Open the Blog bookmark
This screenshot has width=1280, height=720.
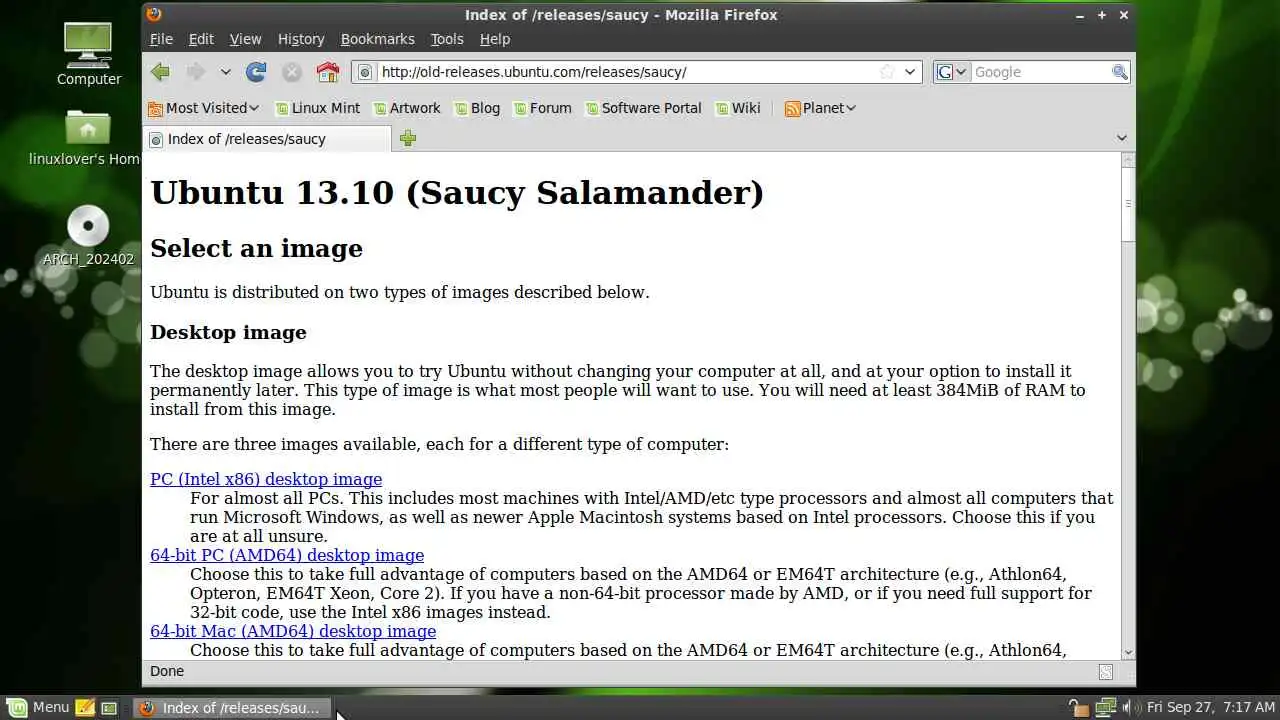(x=476, y=108)
